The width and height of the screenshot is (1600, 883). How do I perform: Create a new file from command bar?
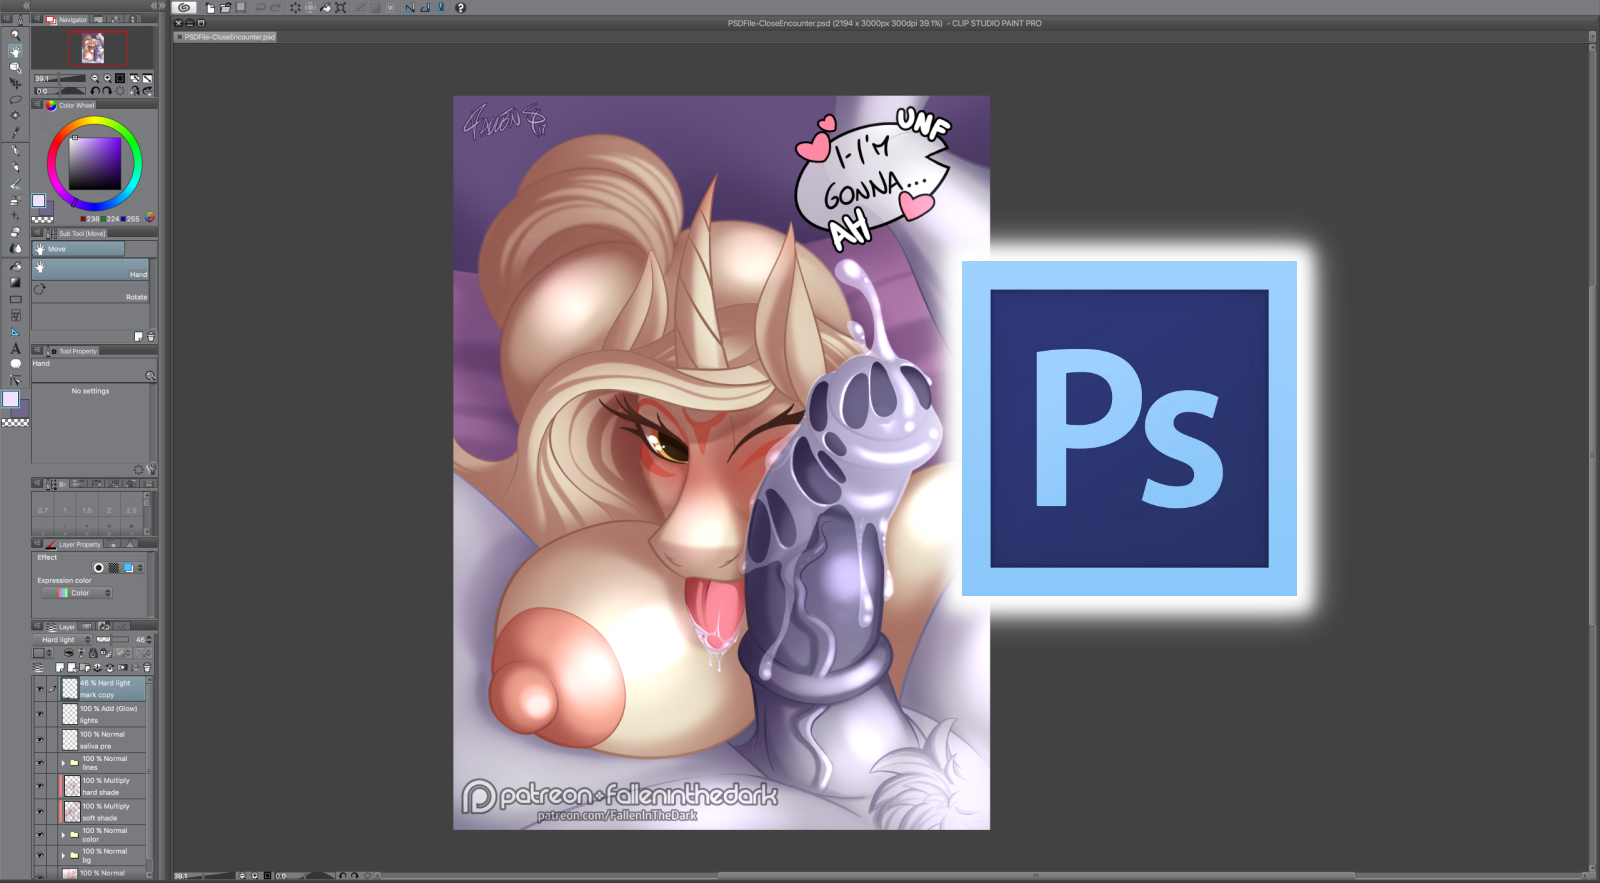(x=210, y=7)
